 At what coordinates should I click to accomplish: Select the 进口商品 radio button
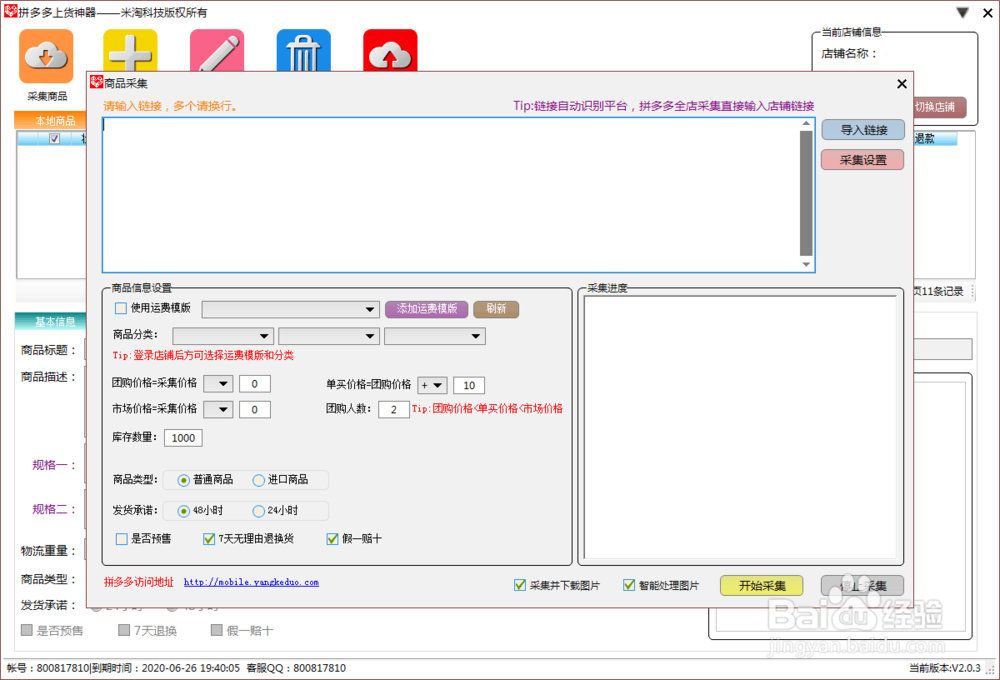click(x=258, y=480)
